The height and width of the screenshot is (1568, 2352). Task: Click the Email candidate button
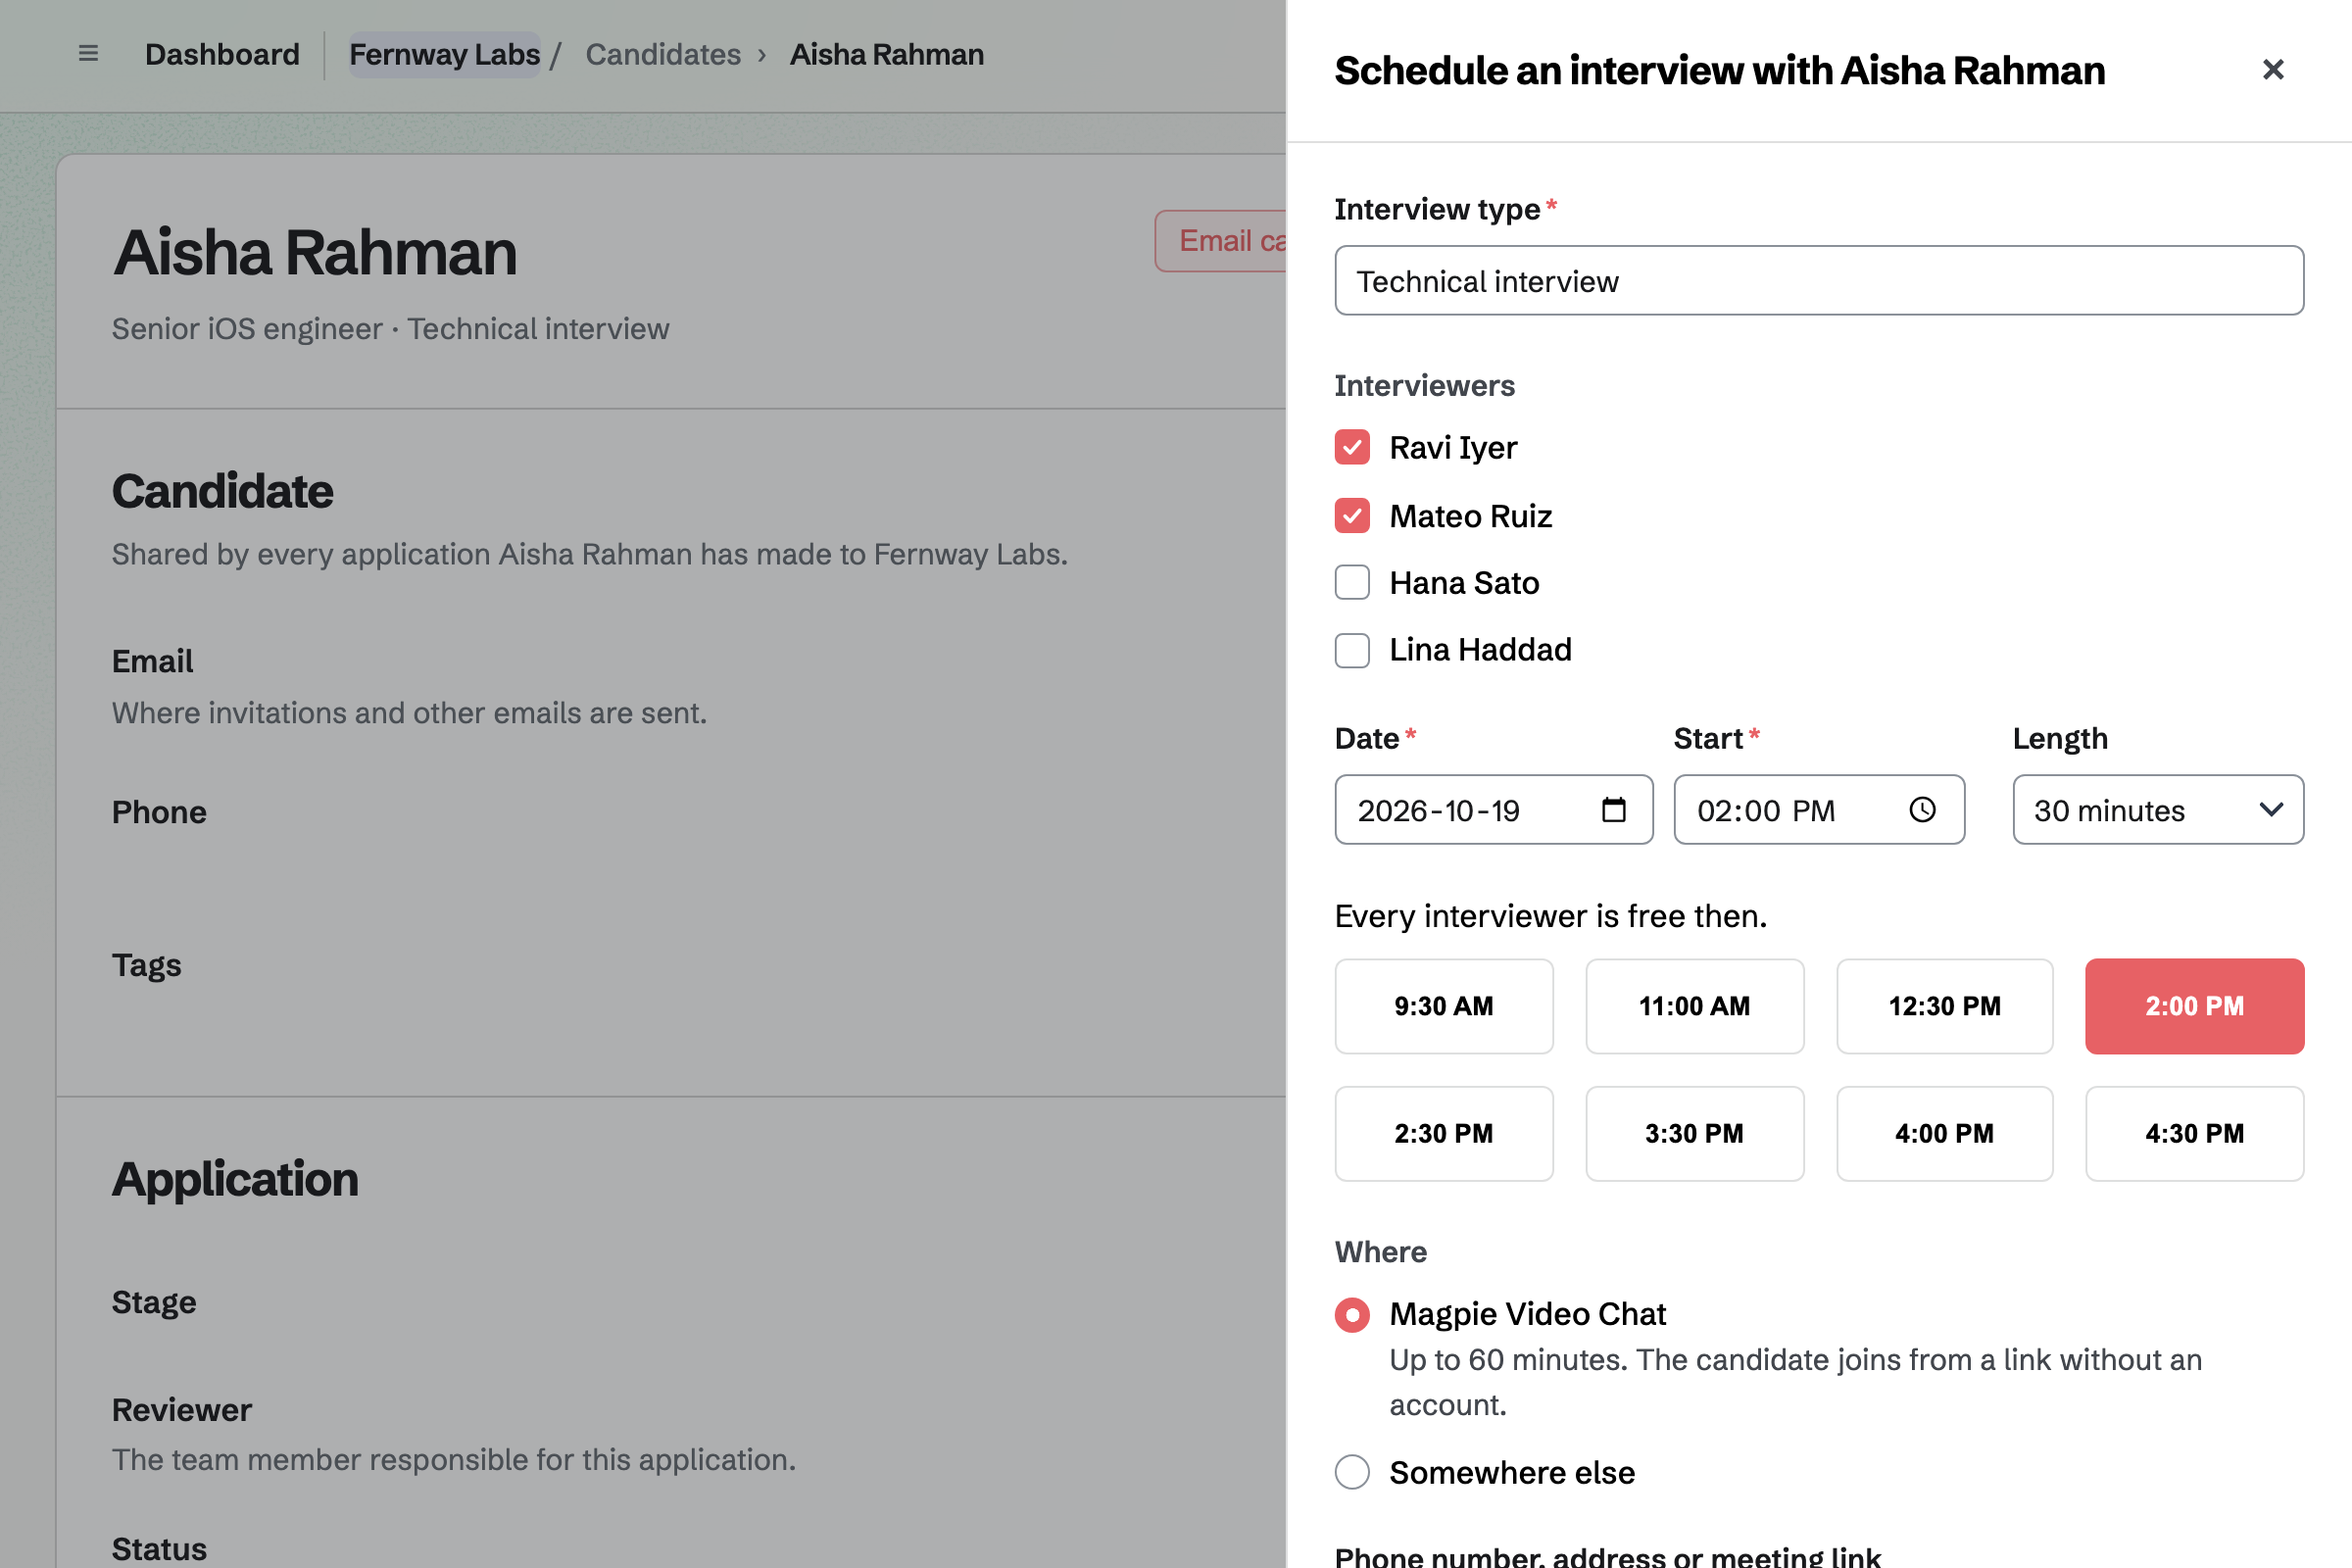pos(1221,241)
